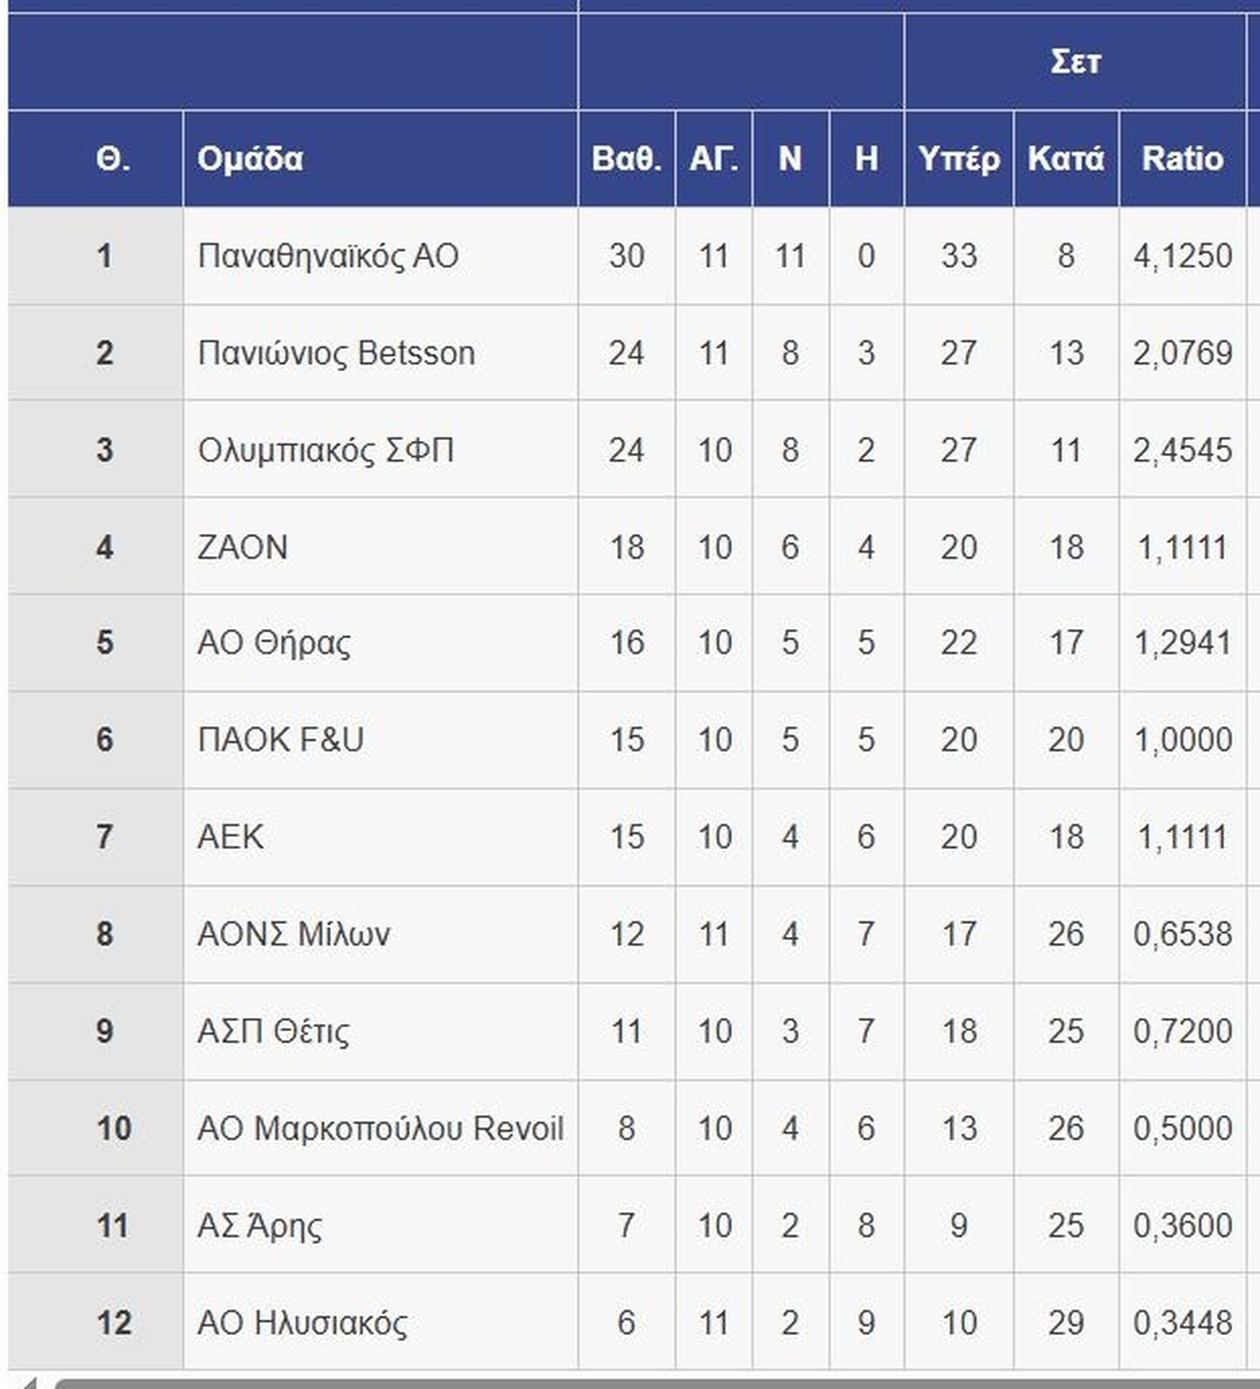Select the ΑΣ Άρης team name
Screen dimensions: 1260x1389
(x=260, y=1225)
